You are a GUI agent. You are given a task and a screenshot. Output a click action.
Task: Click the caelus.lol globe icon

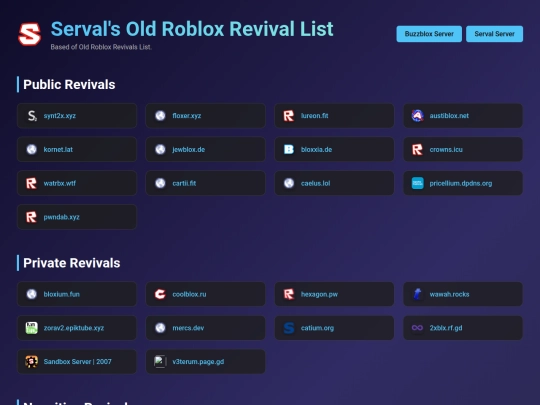(x=289, y=183)
